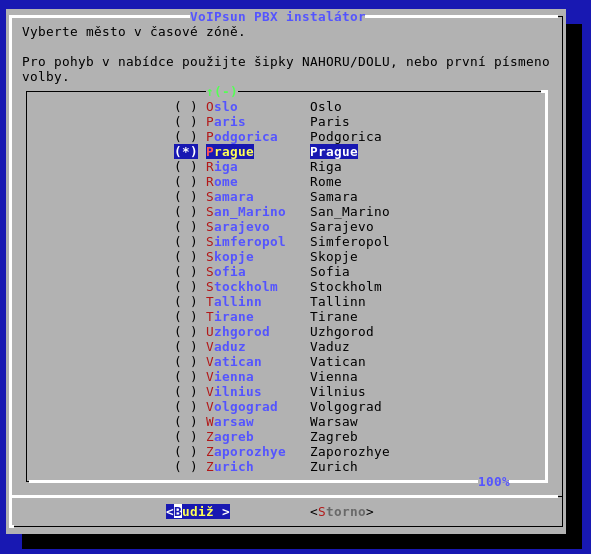Select the Skopje radio button
Image resolution: width=591 pixels, height=554 pixels.
tap(186, 257)
